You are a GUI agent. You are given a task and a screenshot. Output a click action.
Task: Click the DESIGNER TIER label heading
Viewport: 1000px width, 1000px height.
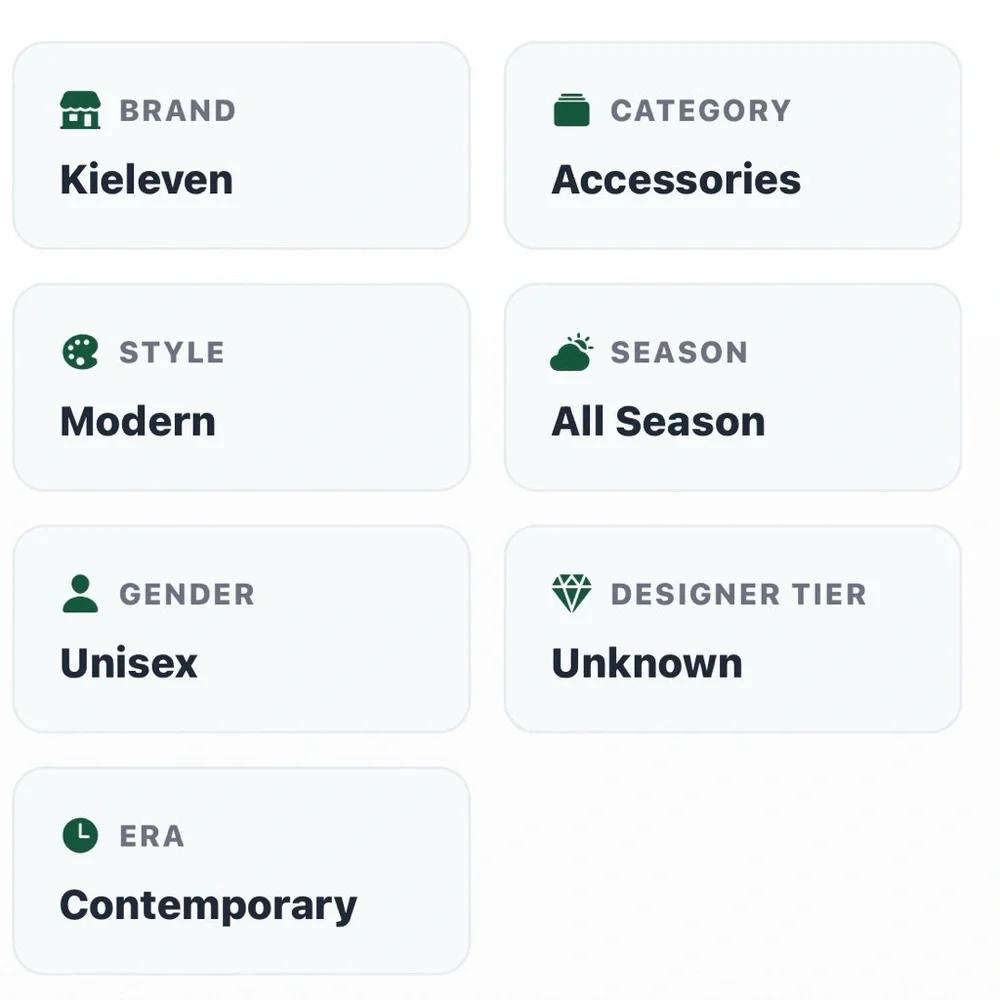tap(739, 594)
